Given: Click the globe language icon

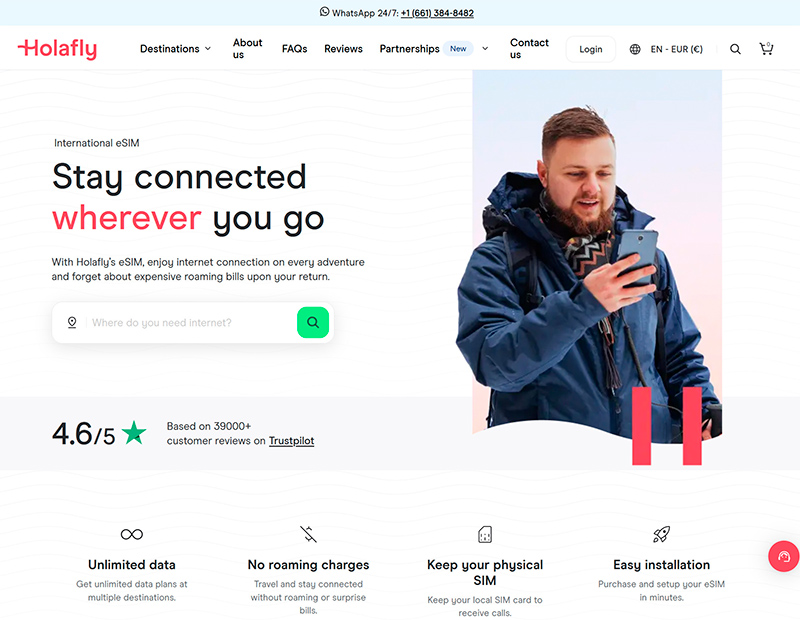Looking at the screenshot, I should pos(635,49).
